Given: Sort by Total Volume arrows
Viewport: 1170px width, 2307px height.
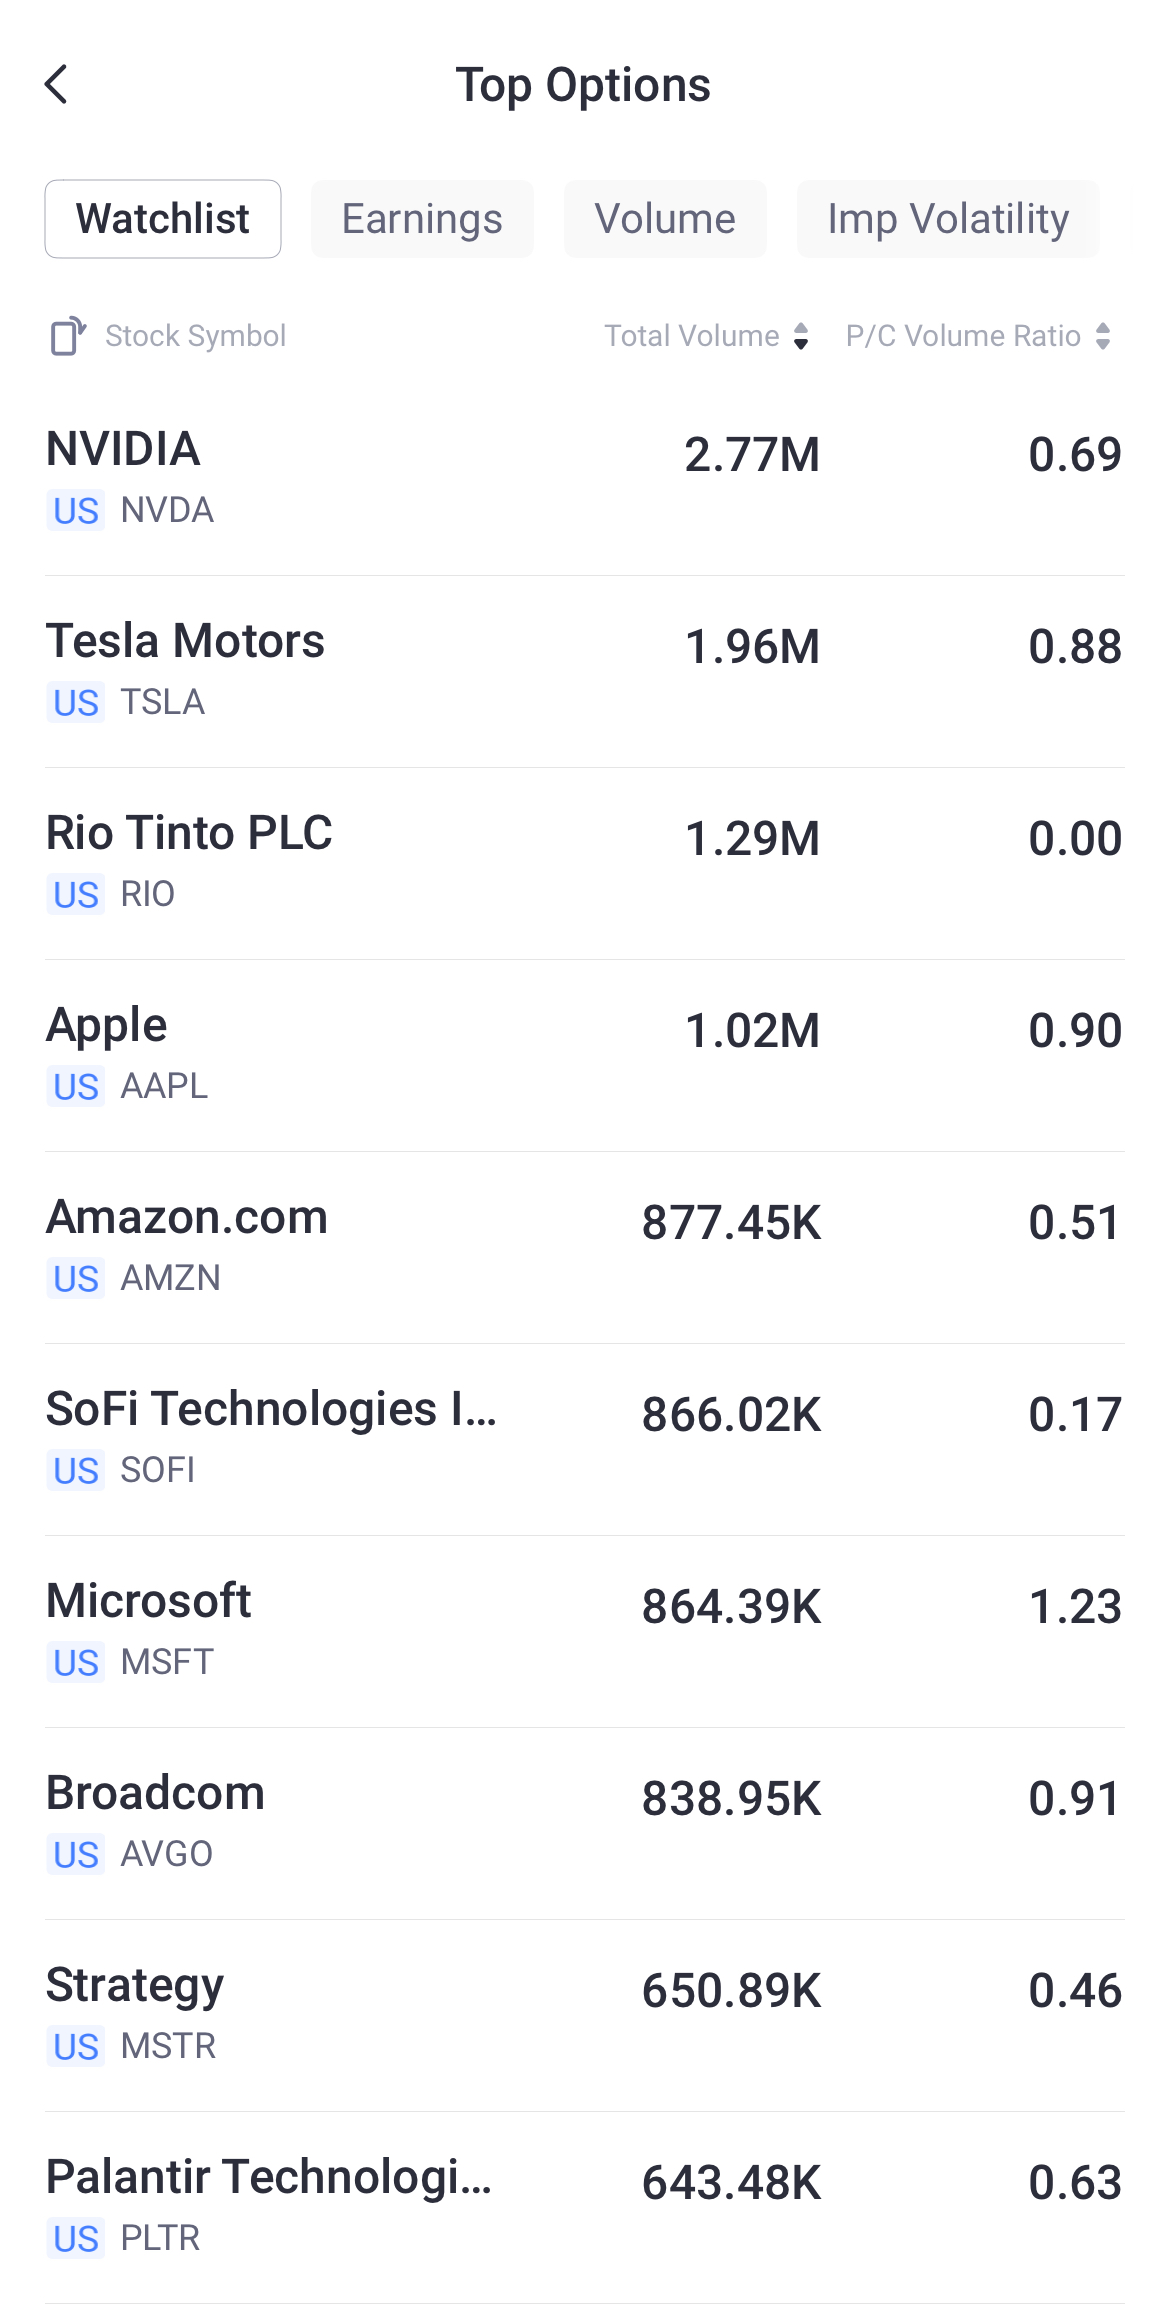Looking at the screenshot, I should point(801,336).
